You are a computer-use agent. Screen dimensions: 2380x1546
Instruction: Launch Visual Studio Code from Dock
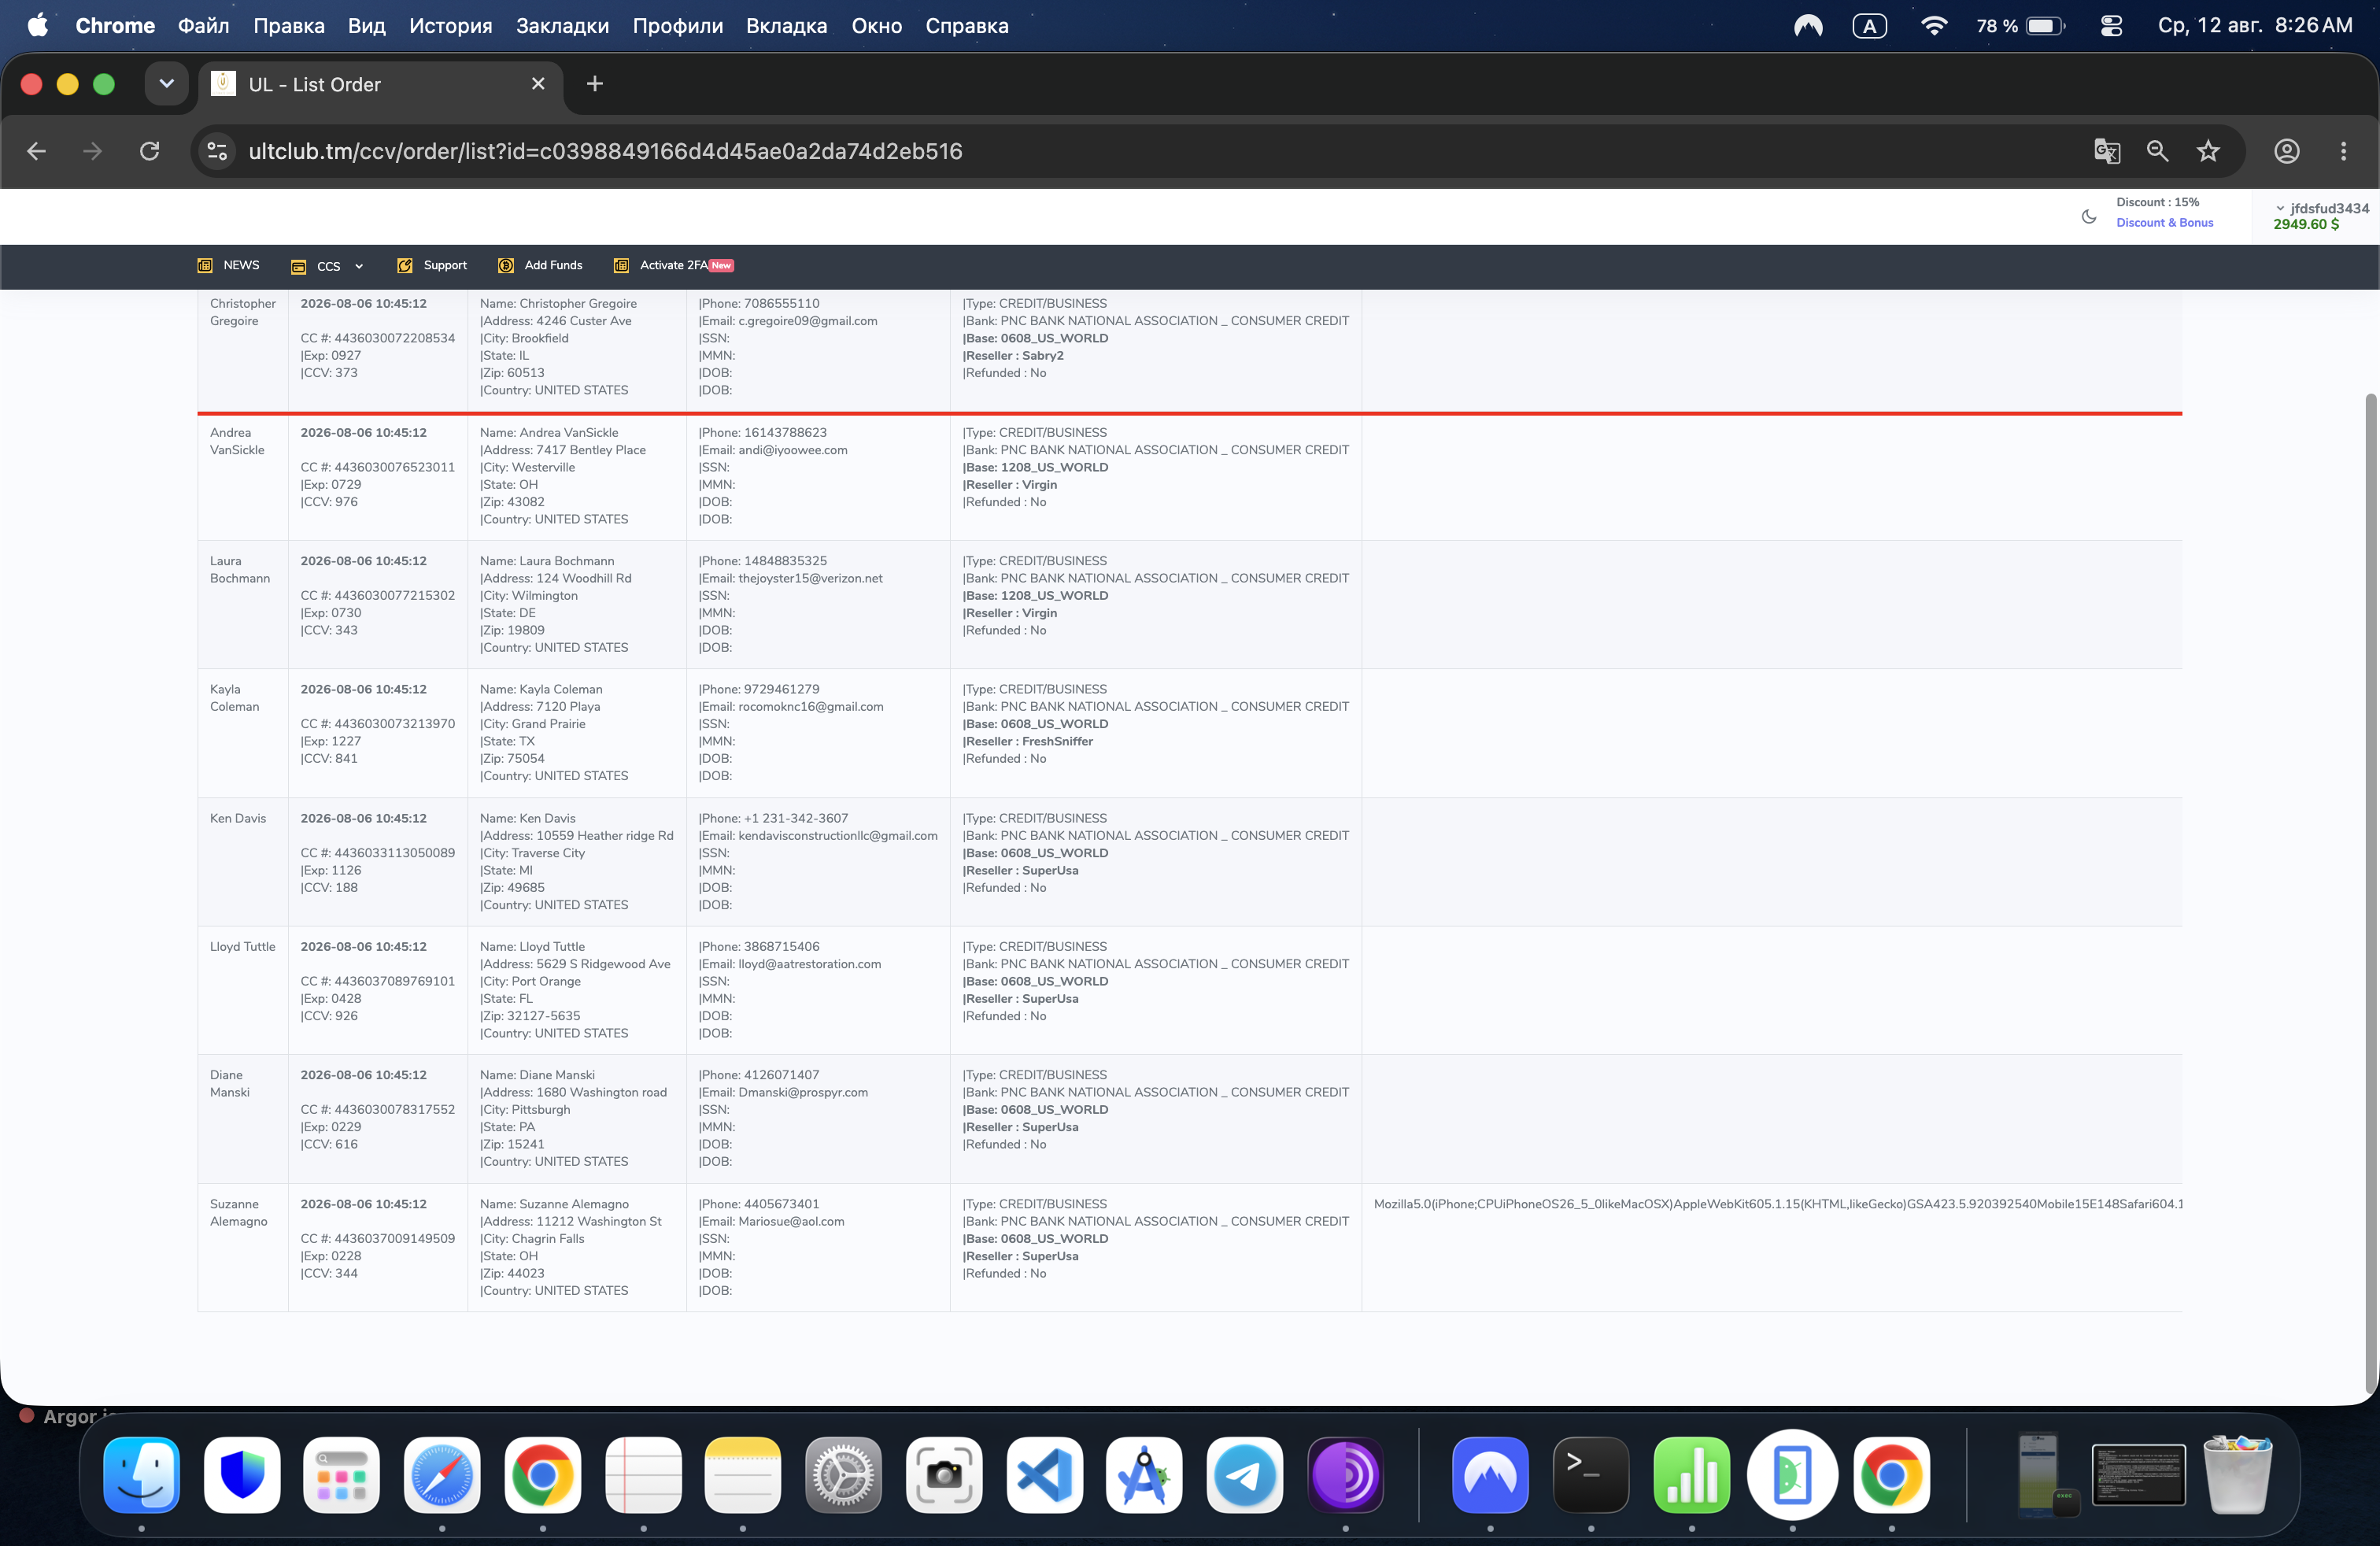point(1044,1475)
